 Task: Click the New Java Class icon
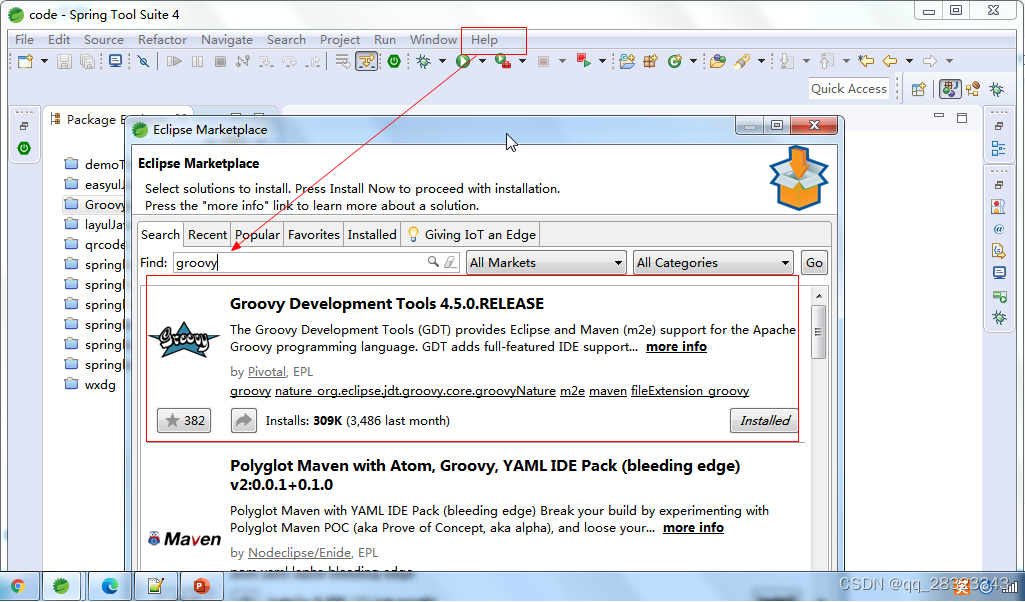[675, 61]
